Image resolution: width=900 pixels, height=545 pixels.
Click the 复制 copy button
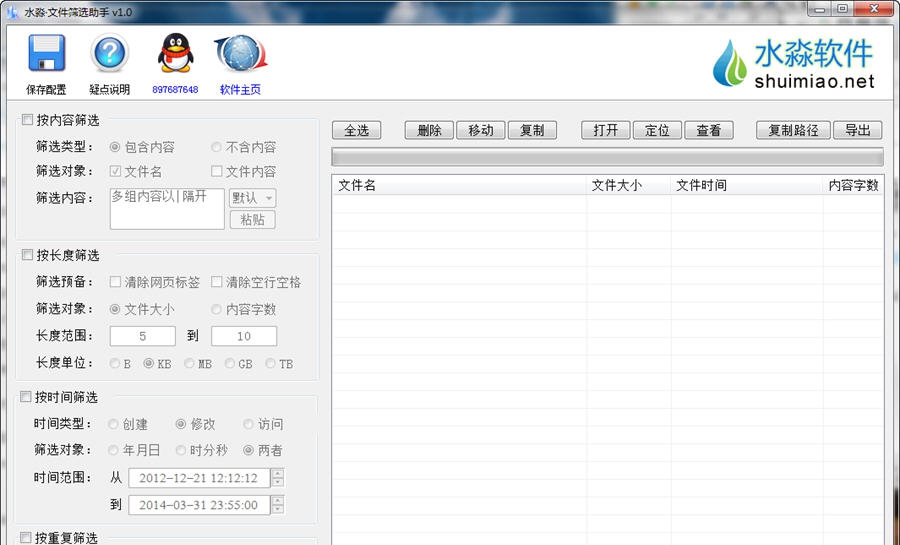tap(532, 130)
